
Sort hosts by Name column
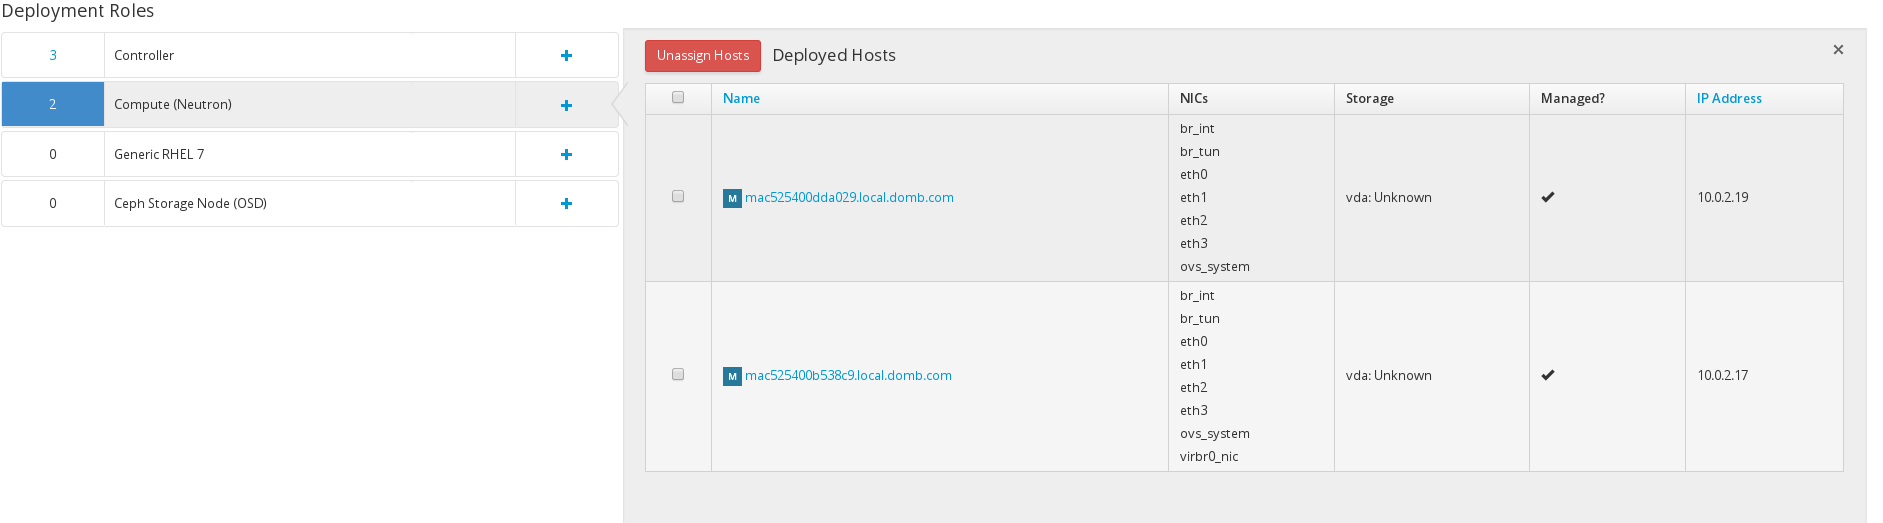741,98
